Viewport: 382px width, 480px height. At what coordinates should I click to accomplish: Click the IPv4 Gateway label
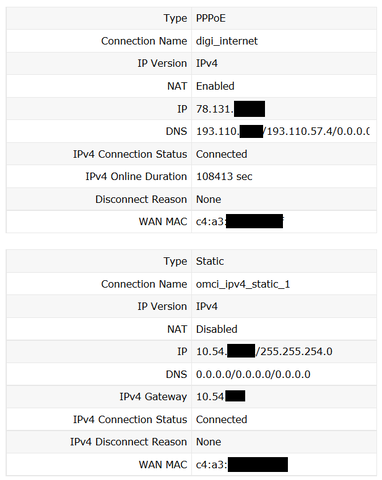click(153, 397)
